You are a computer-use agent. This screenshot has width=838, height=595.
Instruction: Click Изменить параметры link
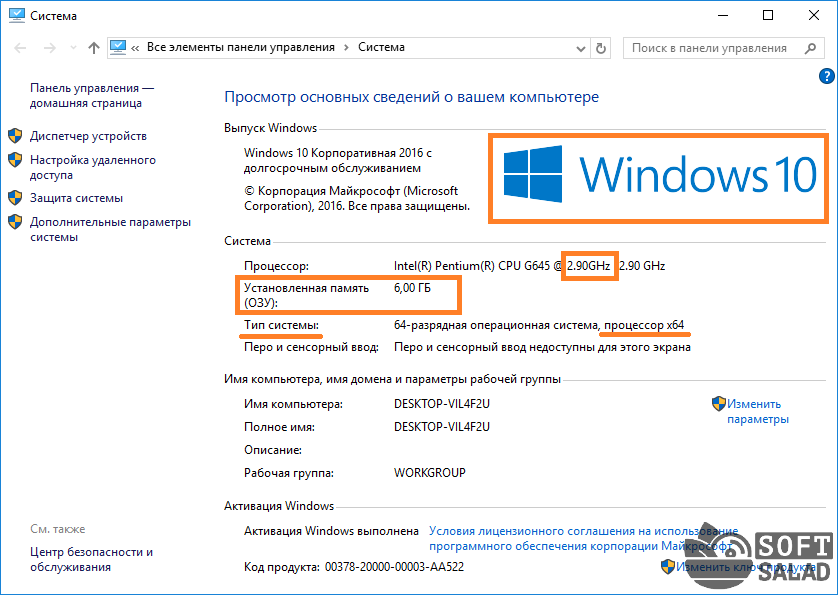tap(757, 412)
